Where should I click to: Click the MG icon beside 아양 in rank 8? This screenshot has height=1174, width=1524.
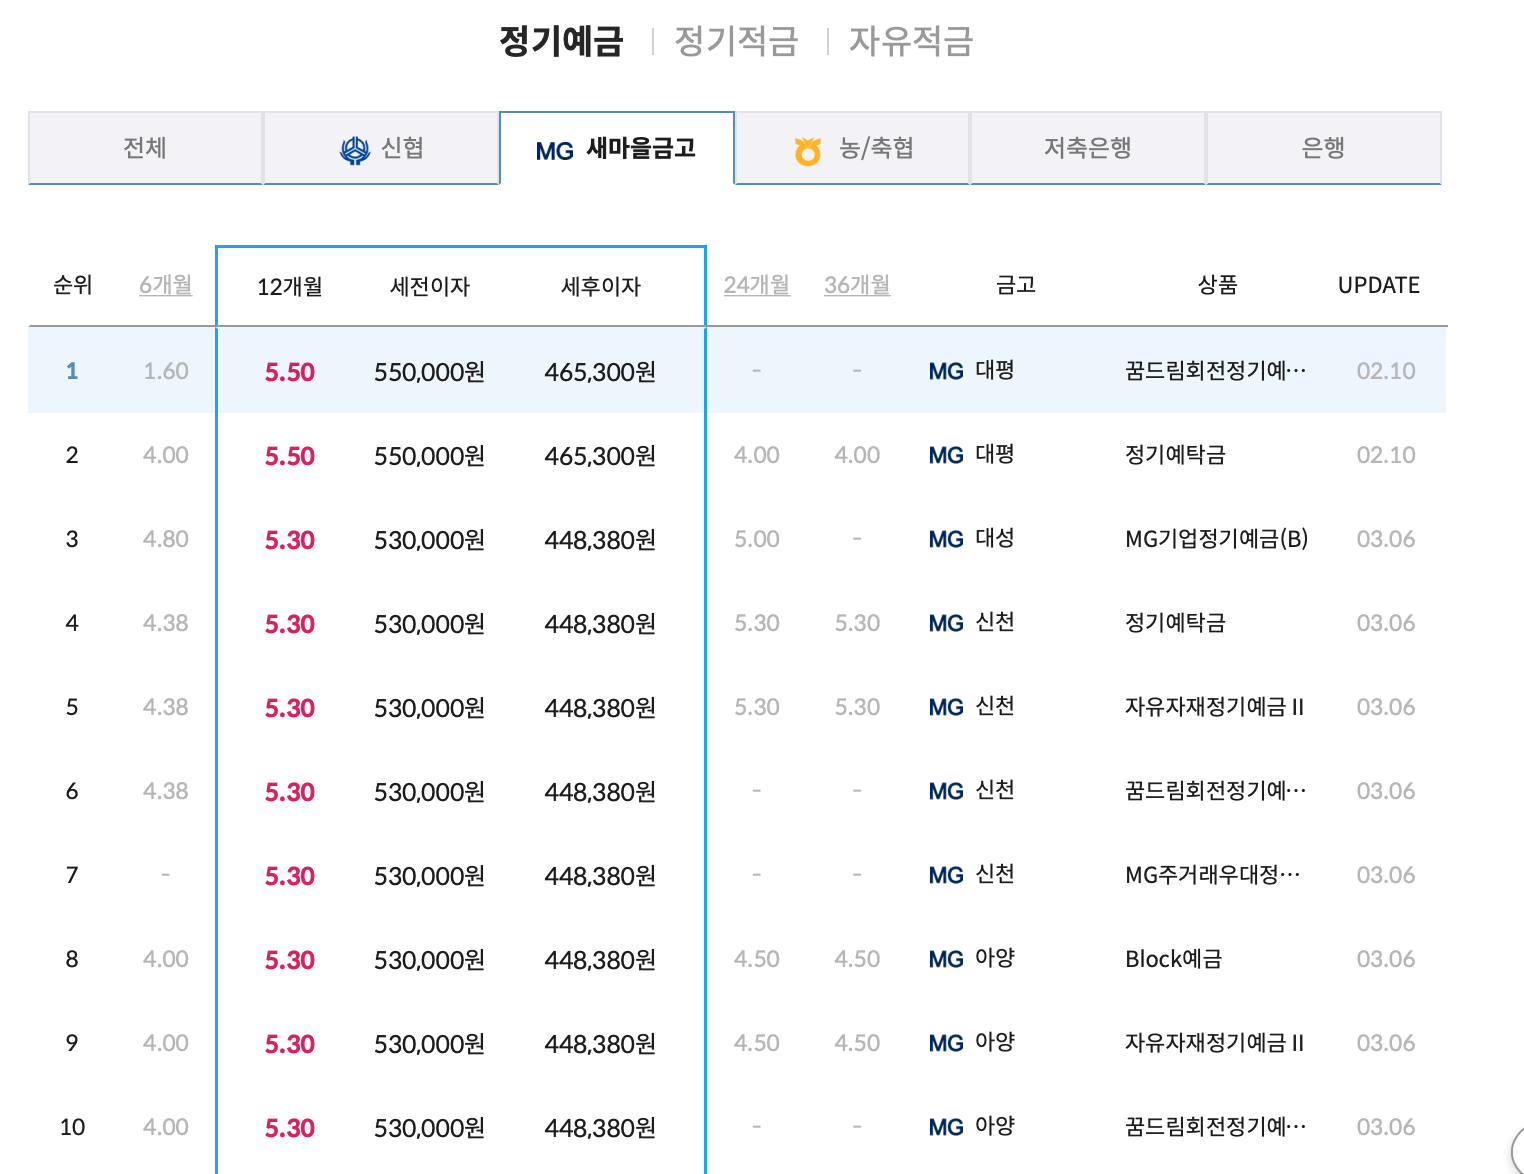[x=944, y=959]
